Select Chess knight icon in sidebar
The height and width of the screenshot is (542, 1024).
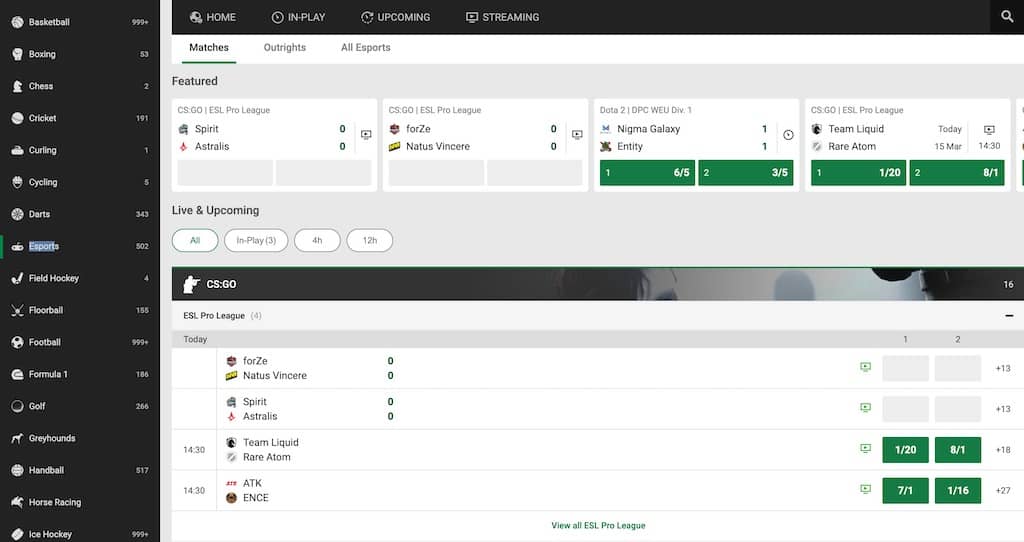[18, 86]
